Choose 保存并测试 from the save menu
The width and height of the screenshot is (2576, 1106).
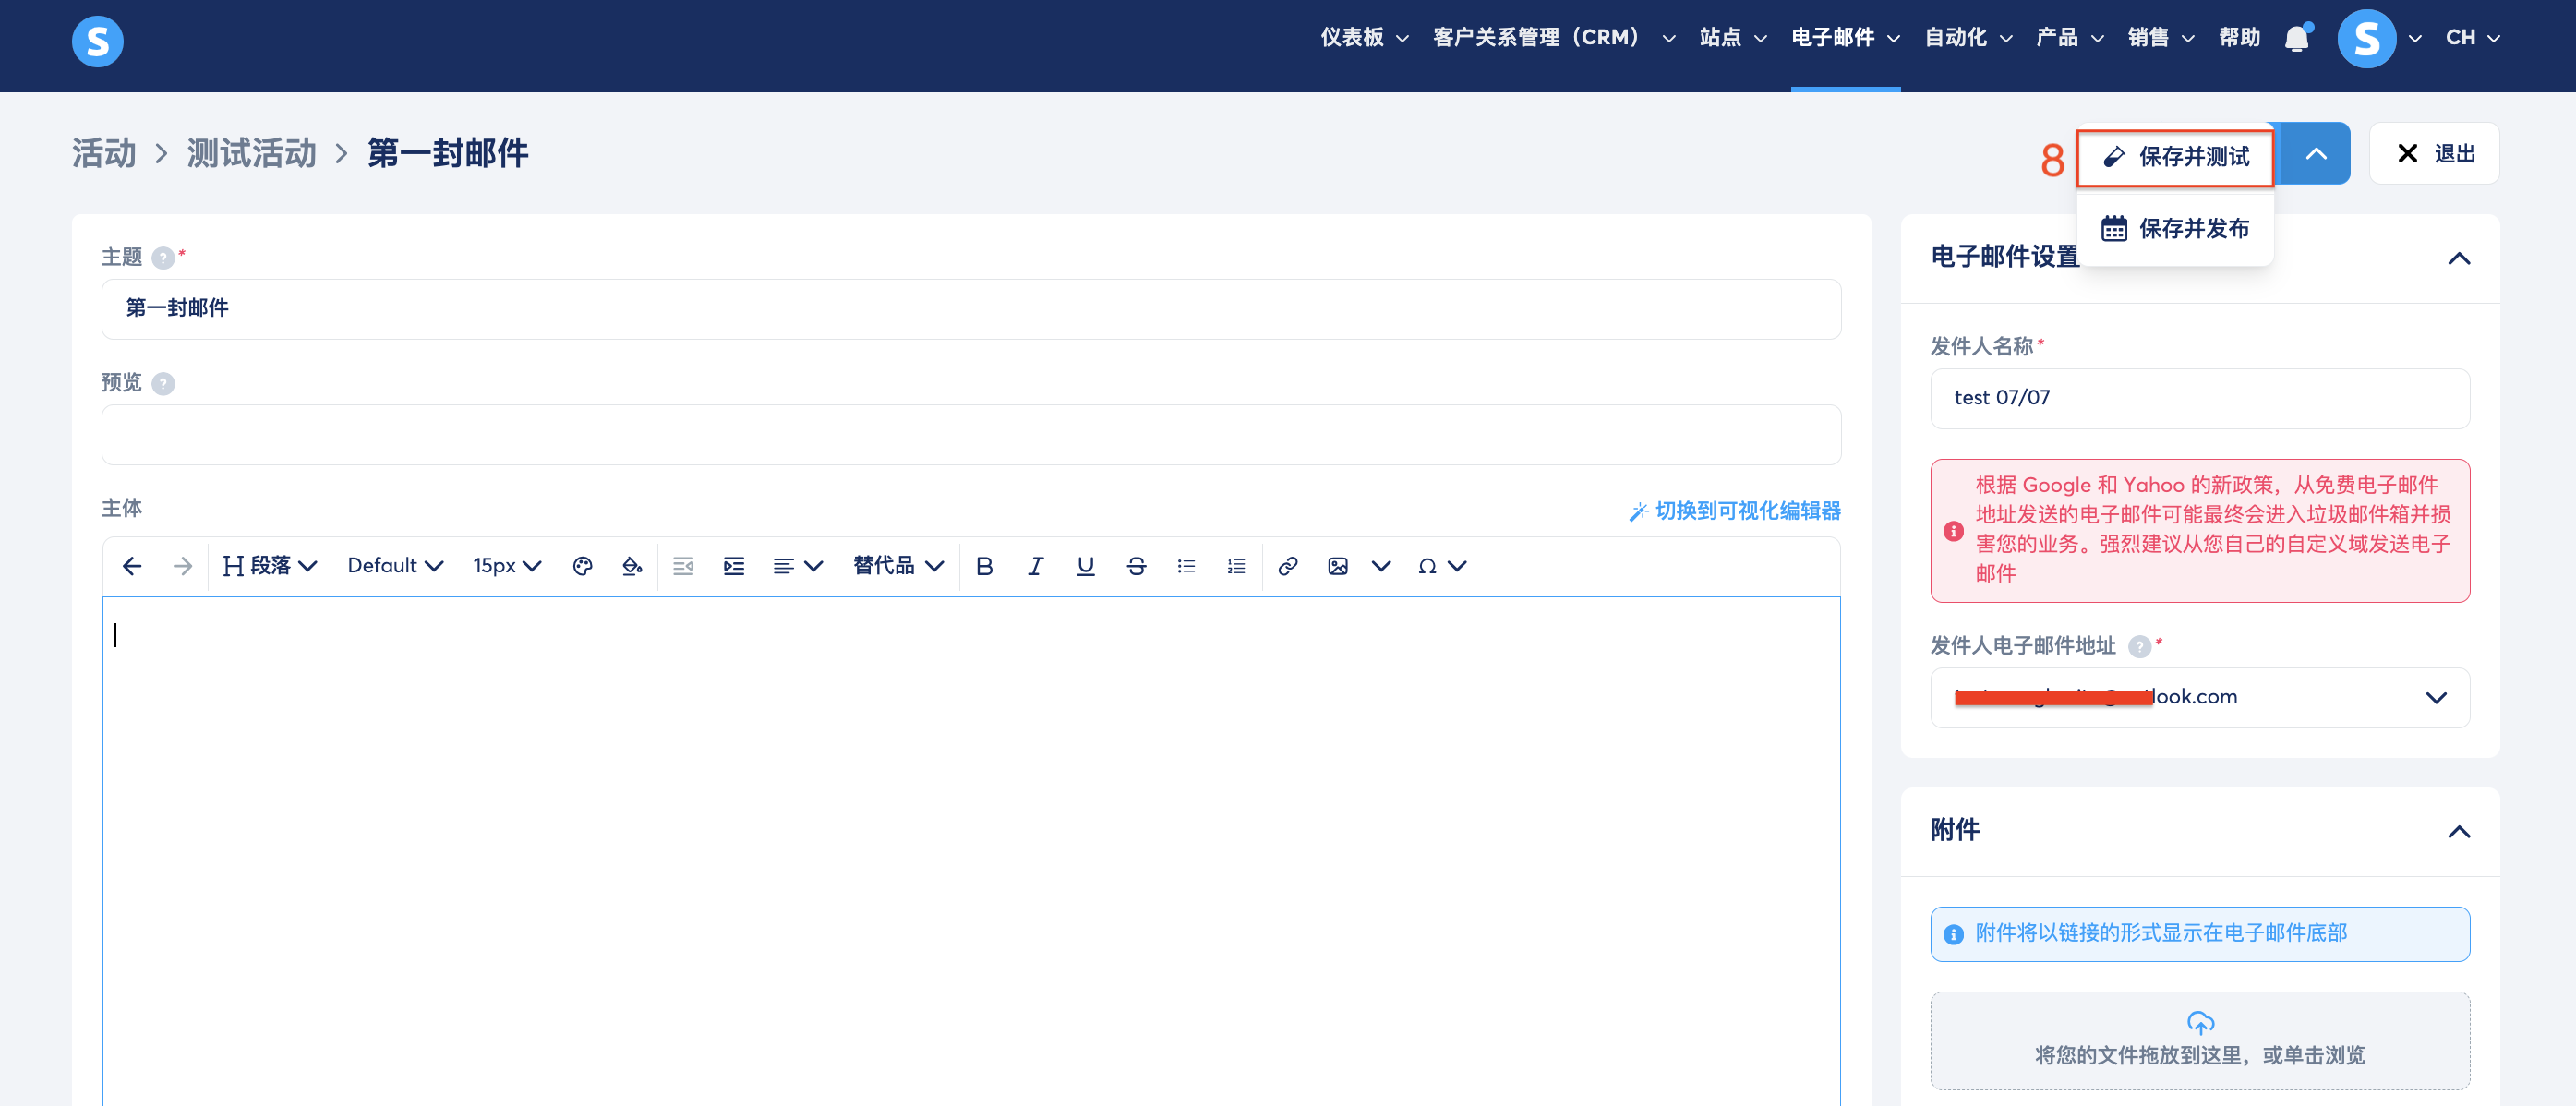click(2175, 156)
